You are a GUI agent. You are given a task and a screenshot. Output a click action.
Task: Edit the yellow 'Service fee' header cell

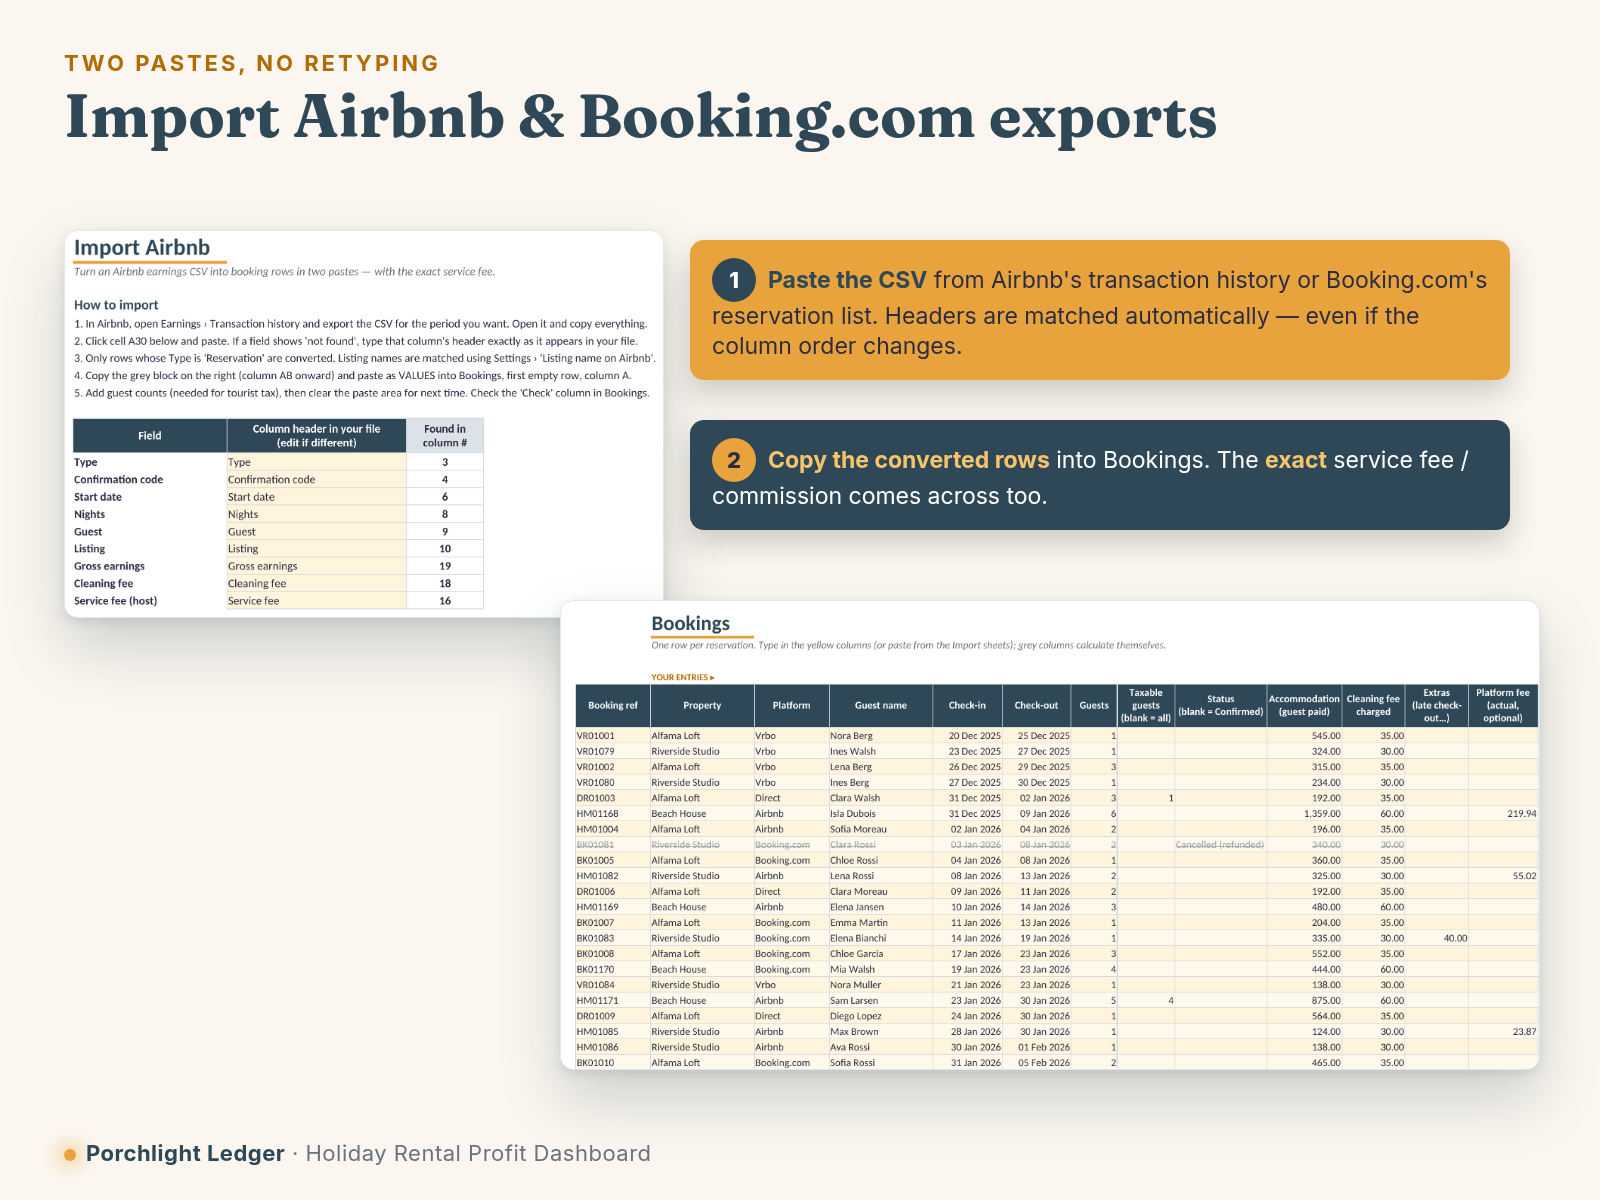point(316,601)
